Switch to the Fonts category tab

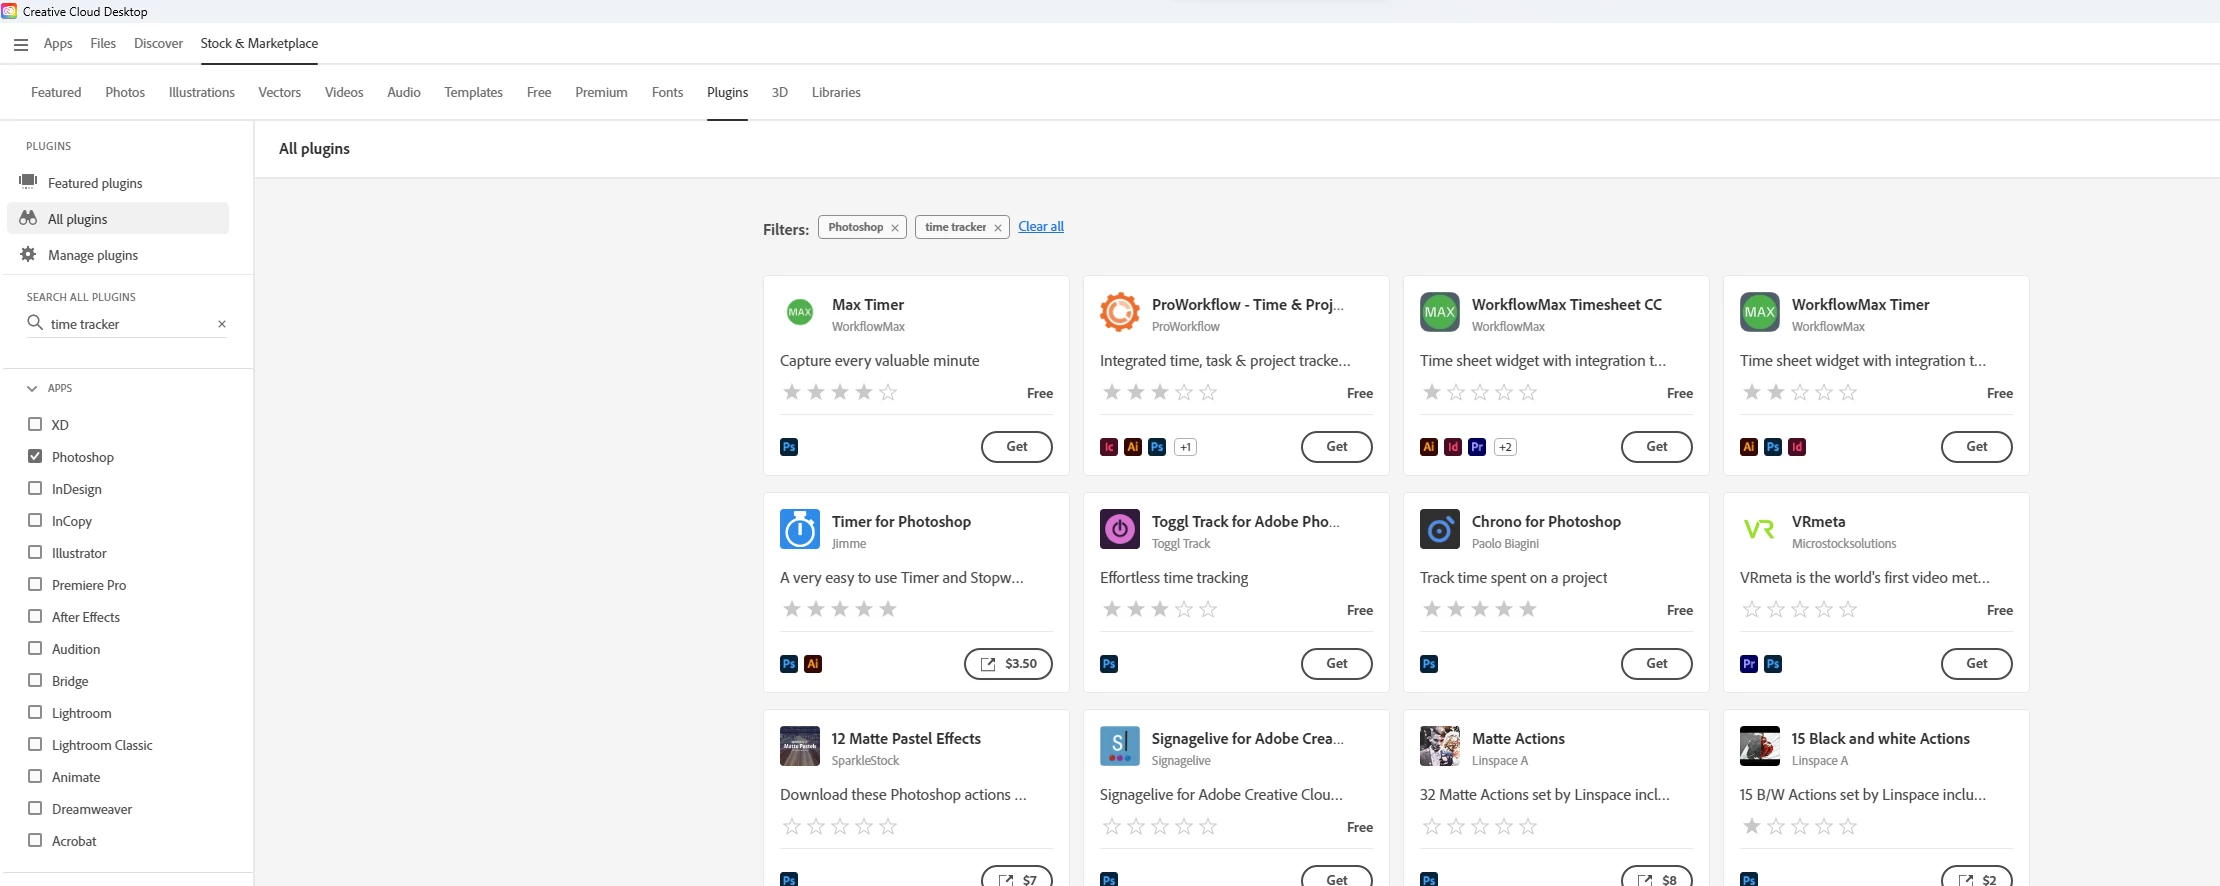tap(667, 92)
